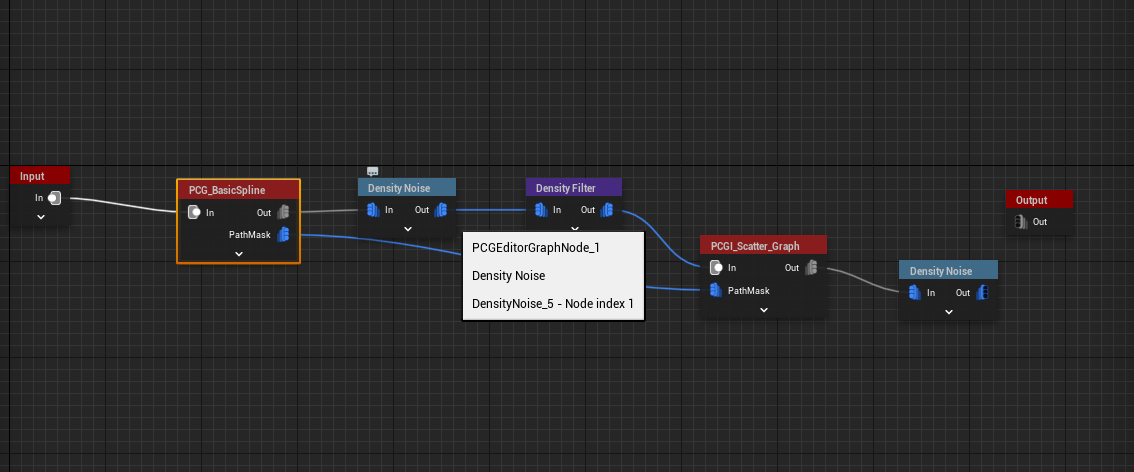This screenshot has height=472, width=1134.
Task: Click PCGI_Scatter_Graph's Out pin
Action: click(x=811, y=267)
